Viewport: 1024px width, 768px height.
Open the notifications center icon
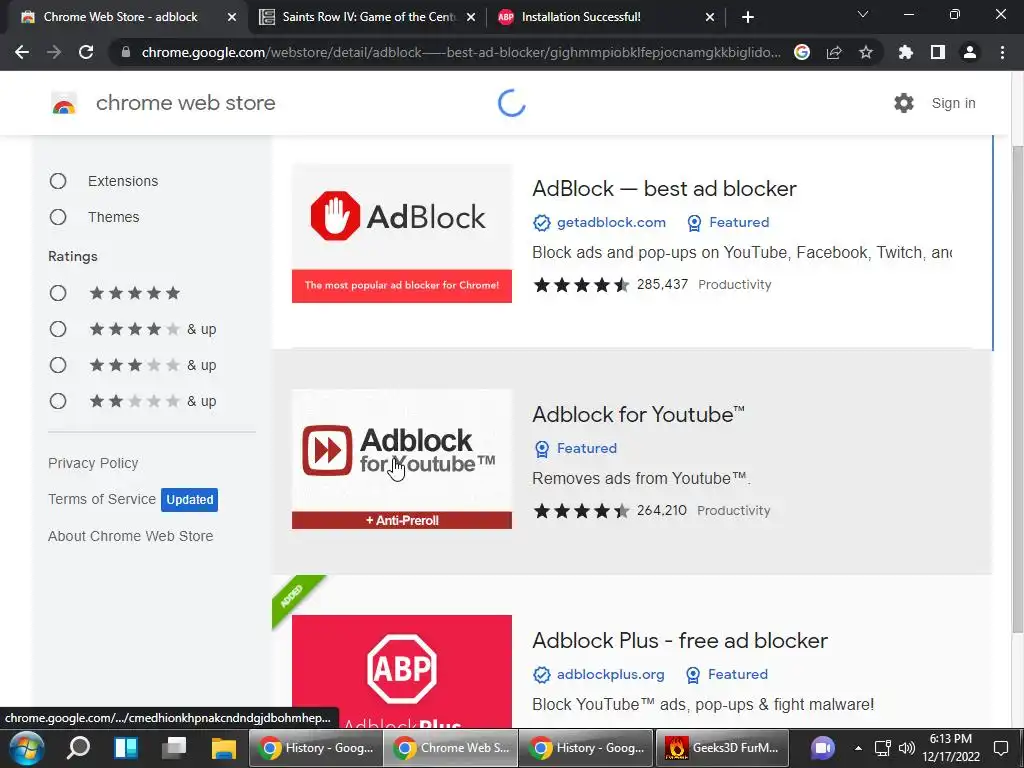click(x=1001, y=748)
